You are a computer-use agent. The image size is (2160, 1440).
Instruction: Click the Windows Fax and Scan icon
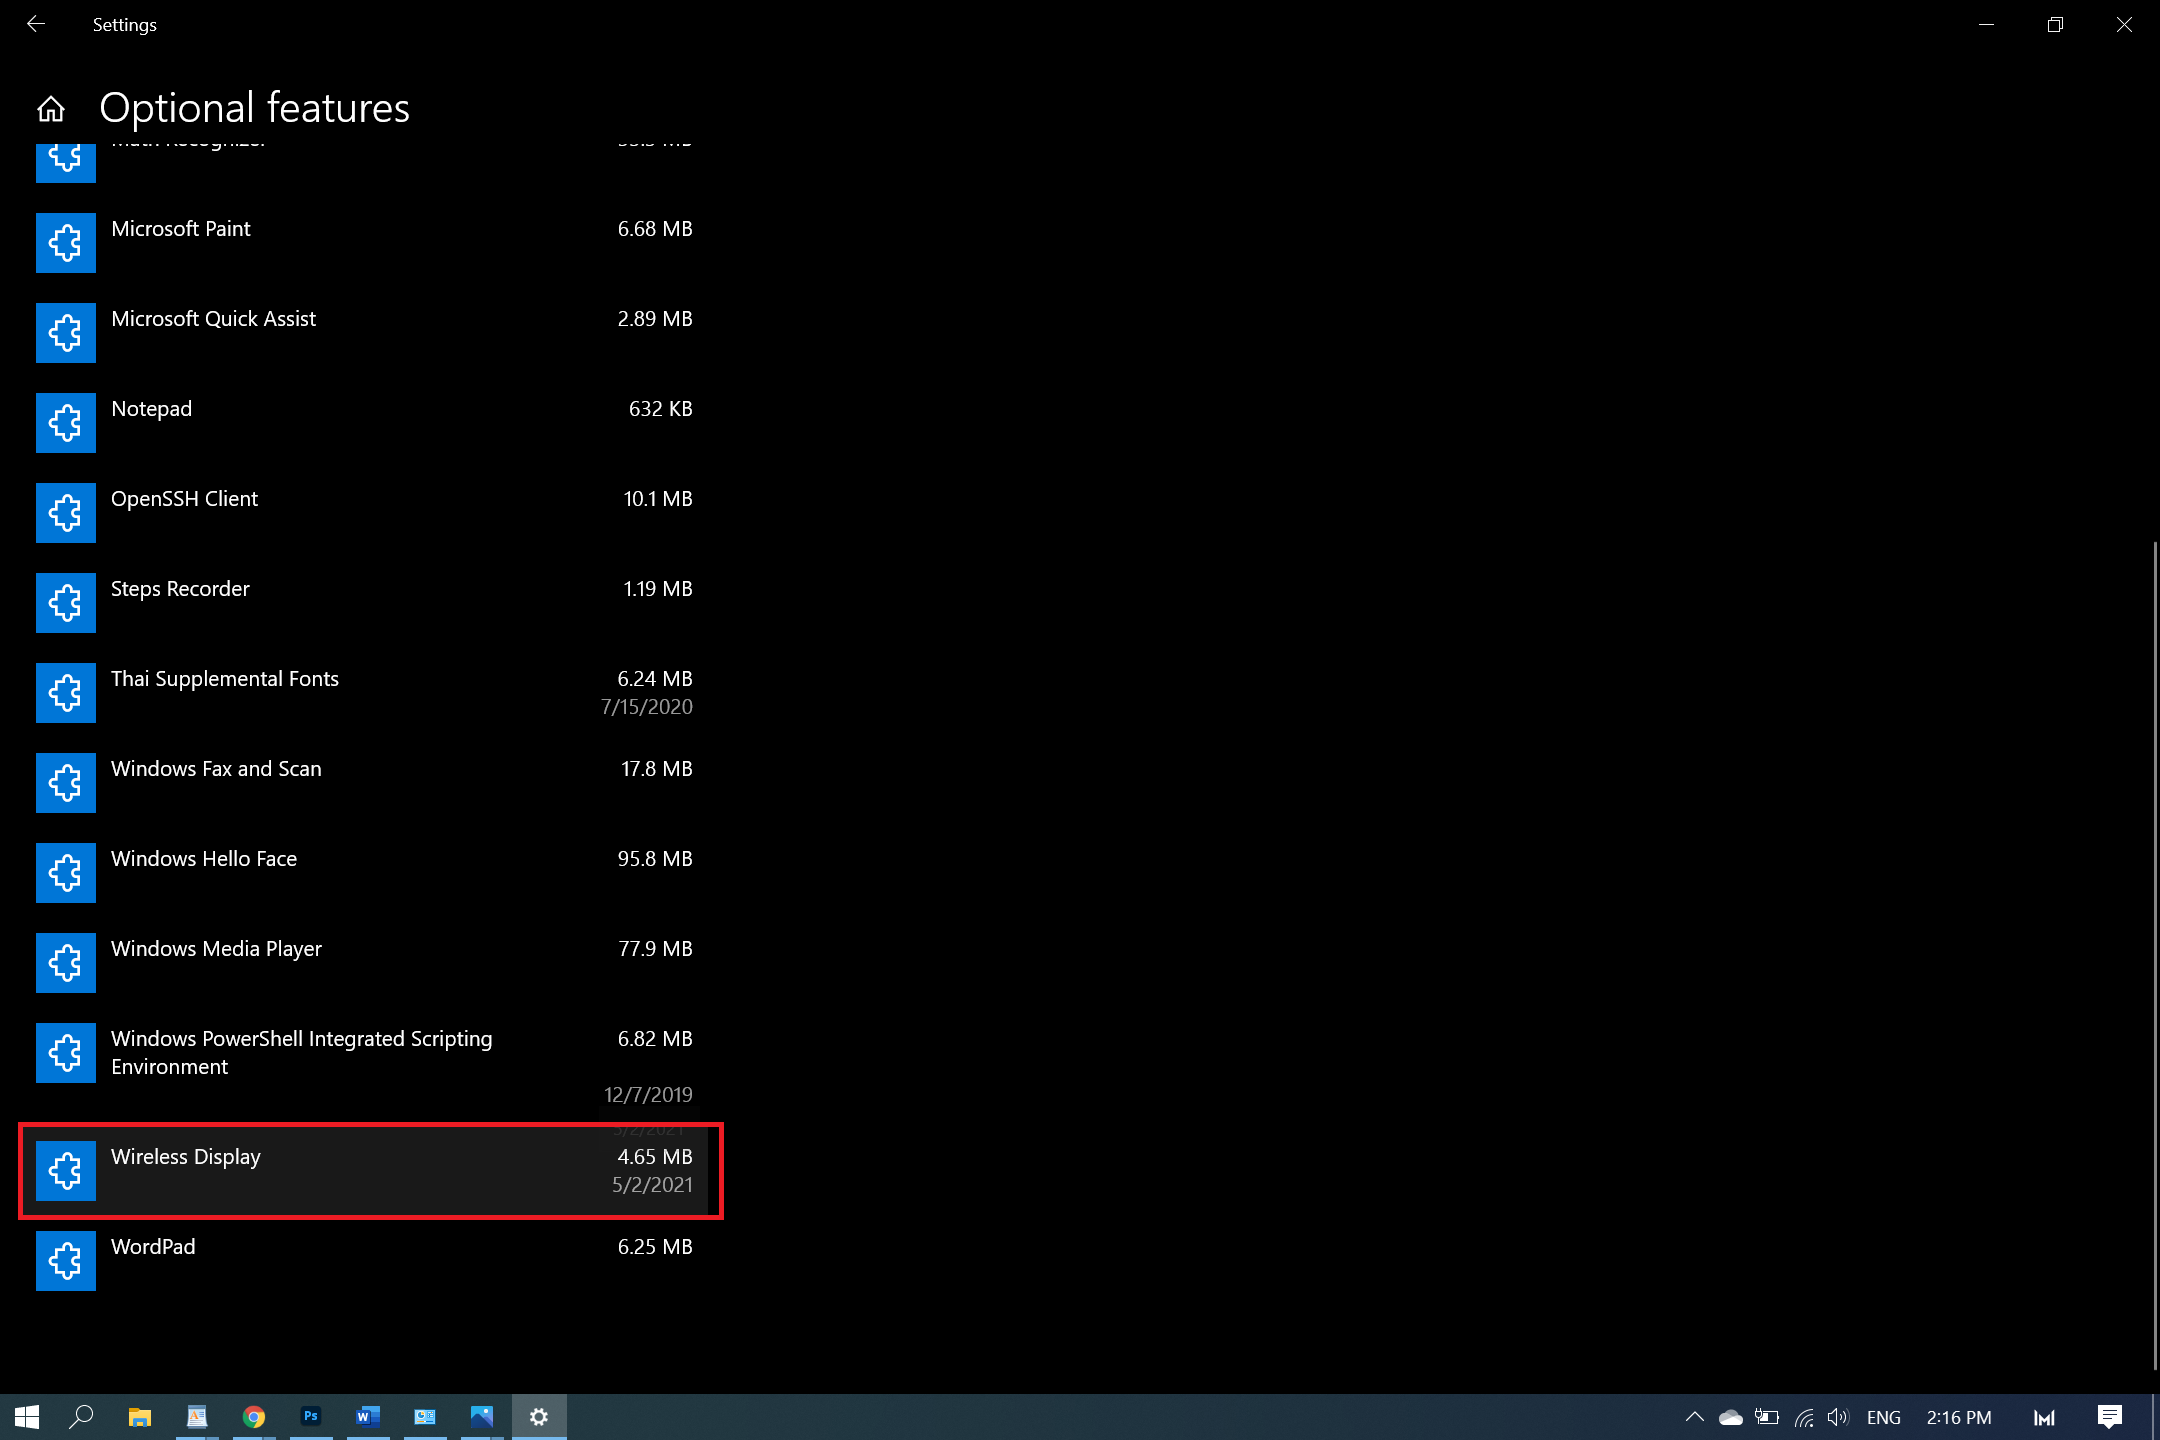pos(66,783)
